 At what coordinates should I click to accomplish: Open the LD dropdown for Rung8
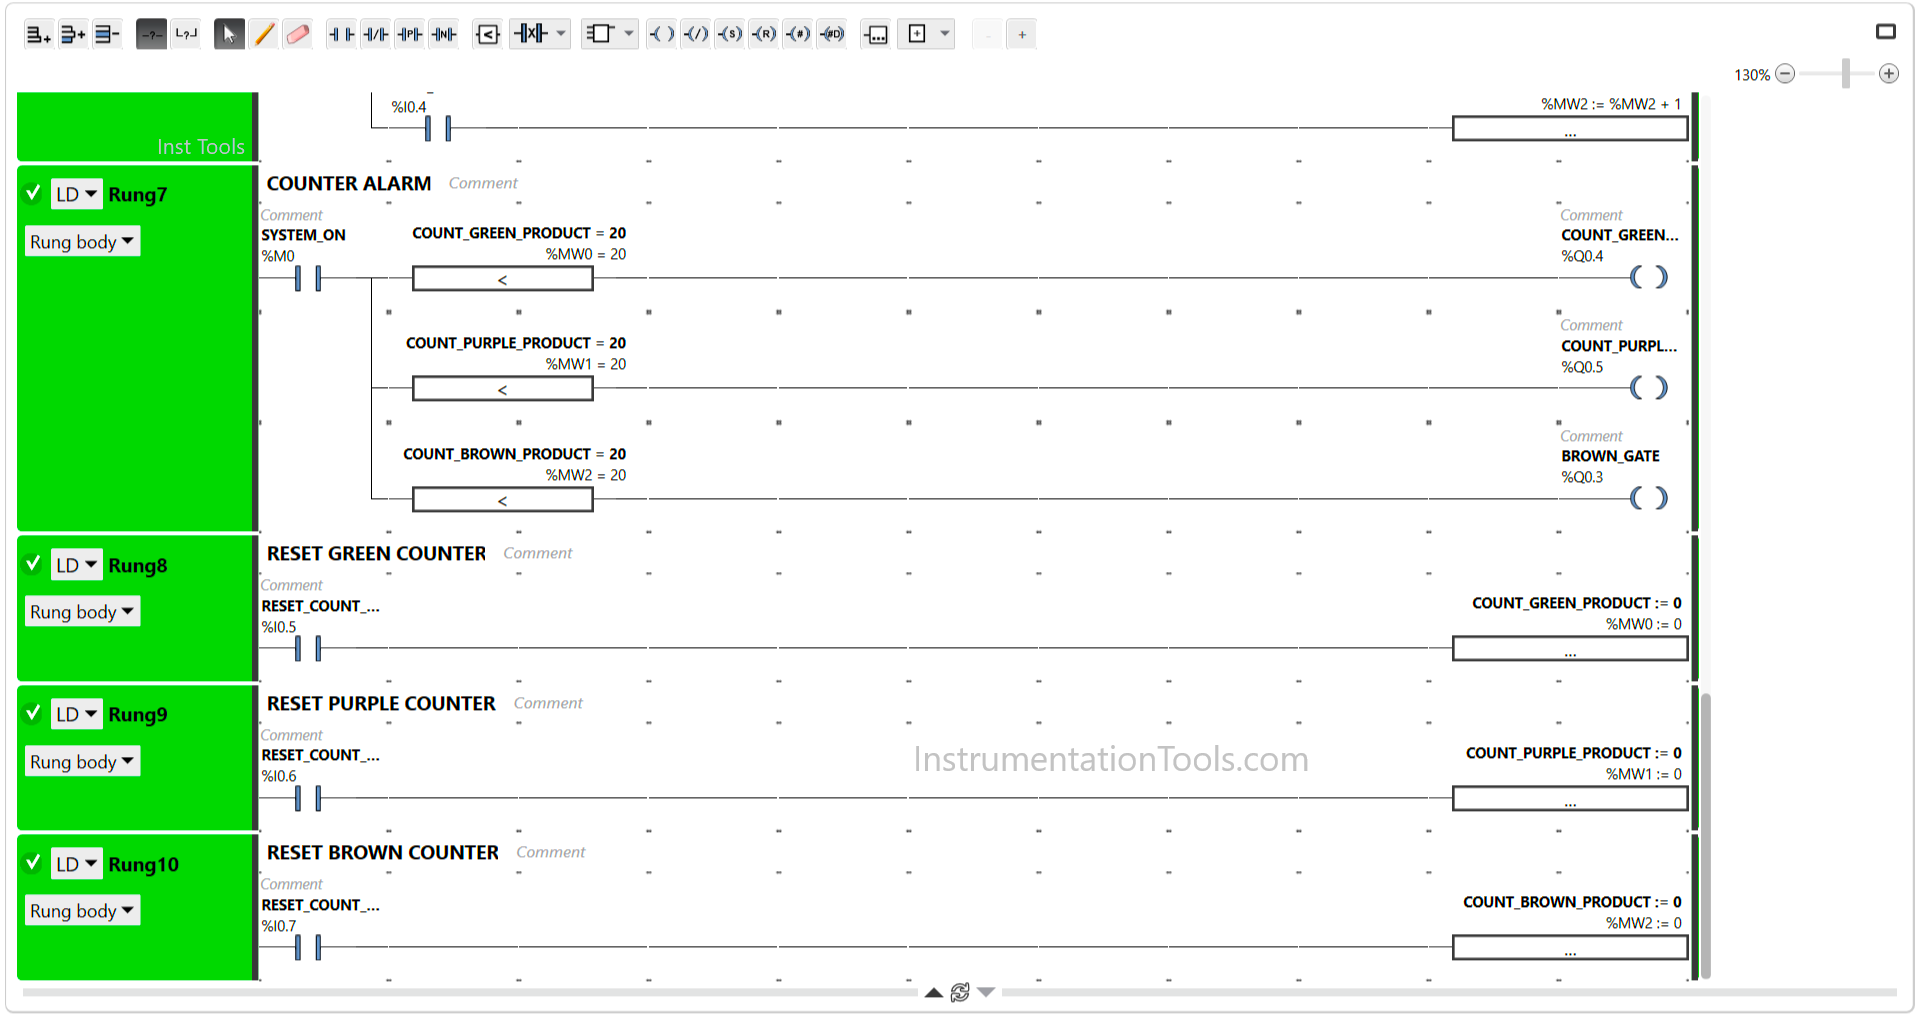(x=76, y=565)
